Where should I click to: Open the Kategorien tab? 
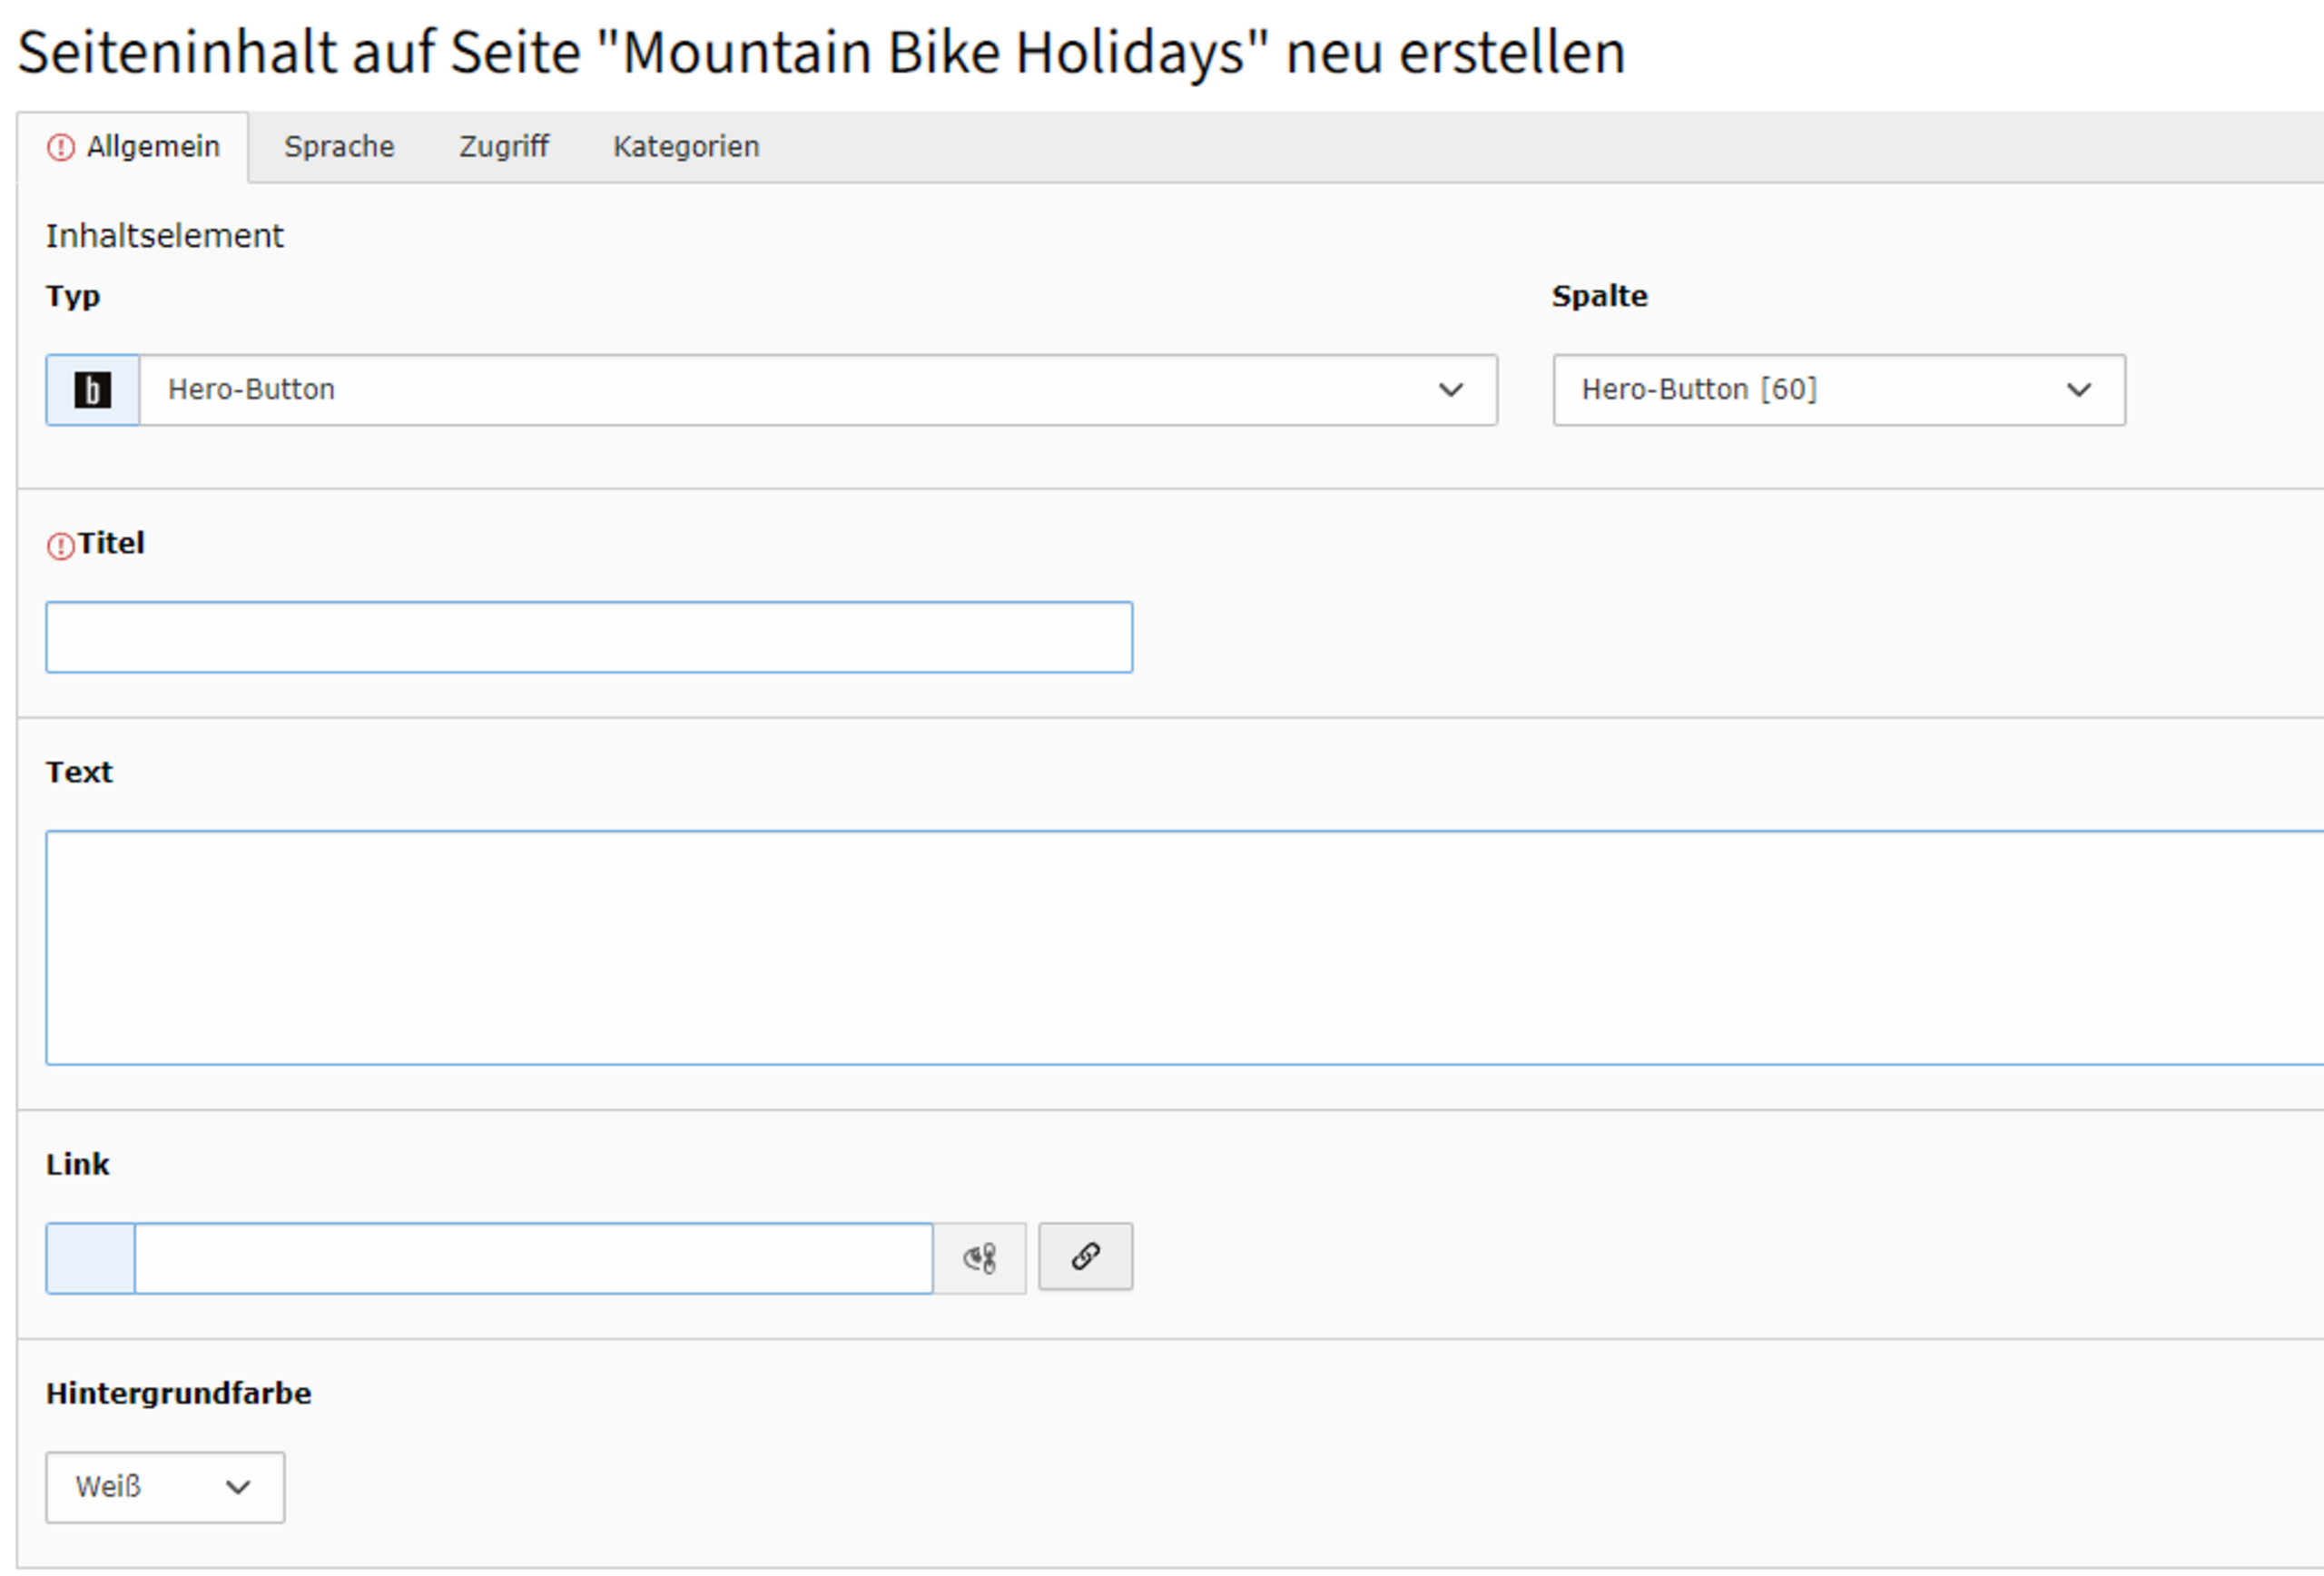(x=686, y=147)
